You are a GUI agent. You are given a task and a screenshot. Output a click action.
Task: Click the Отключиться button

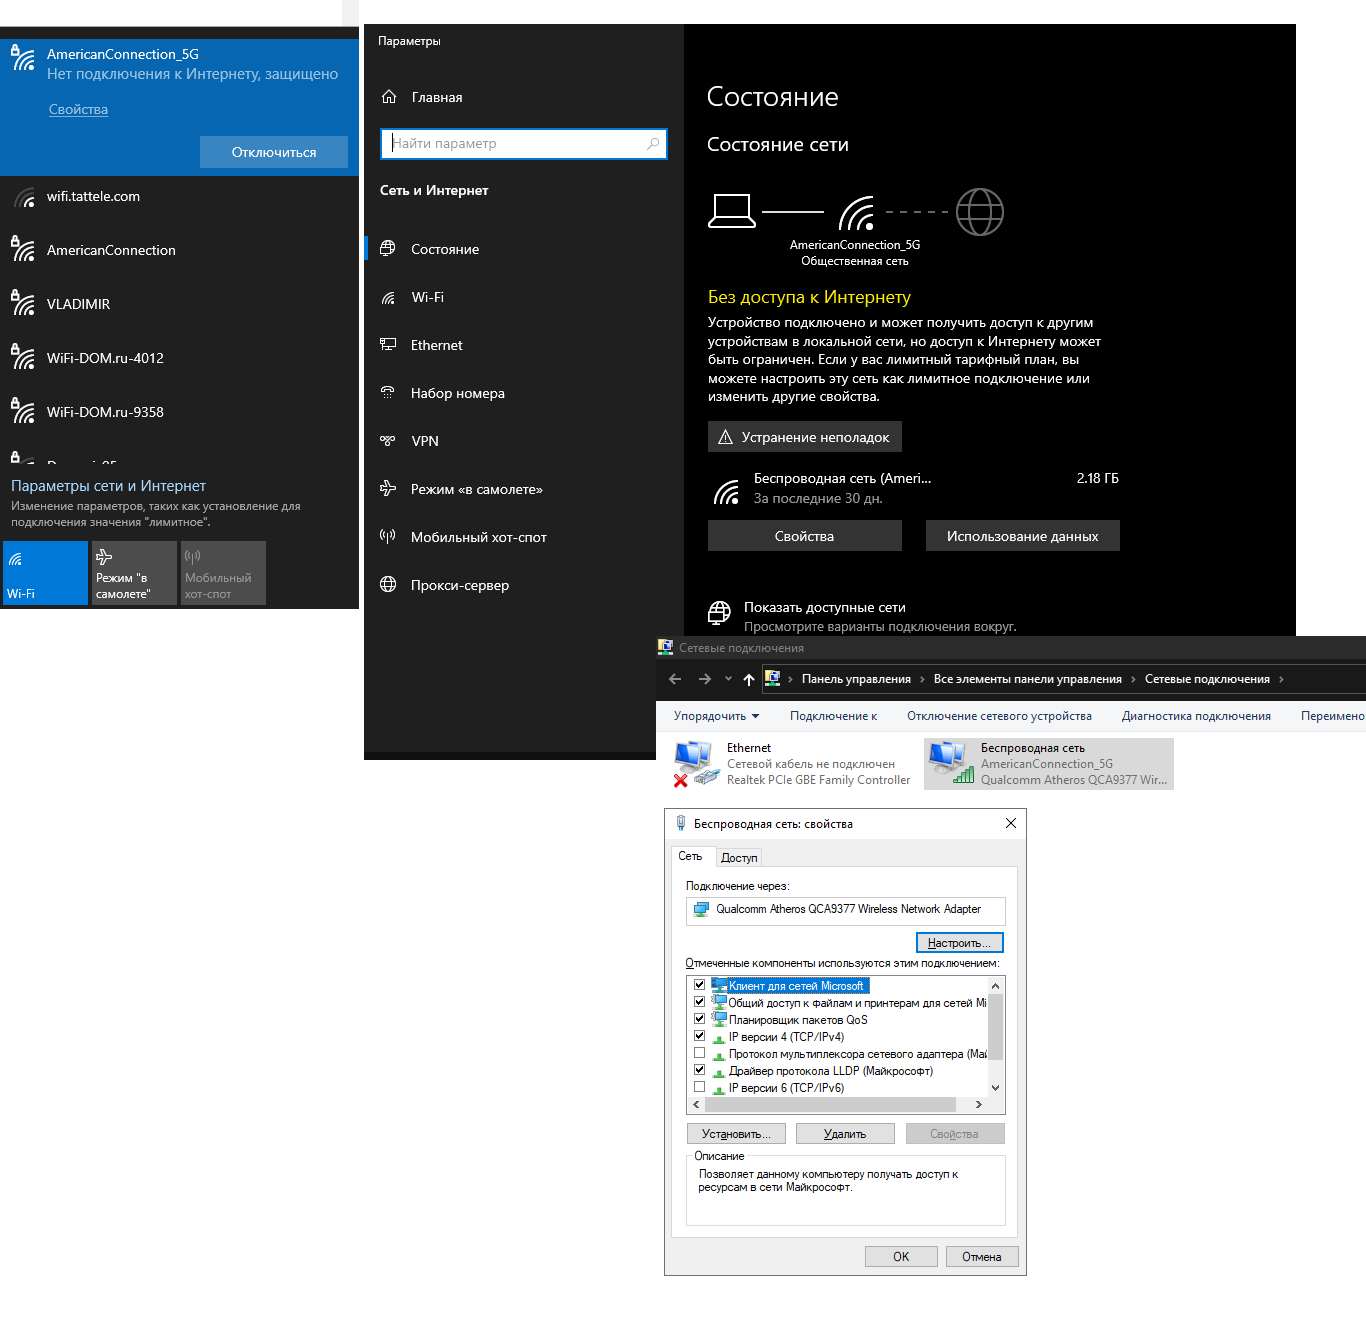coord(274,152)
